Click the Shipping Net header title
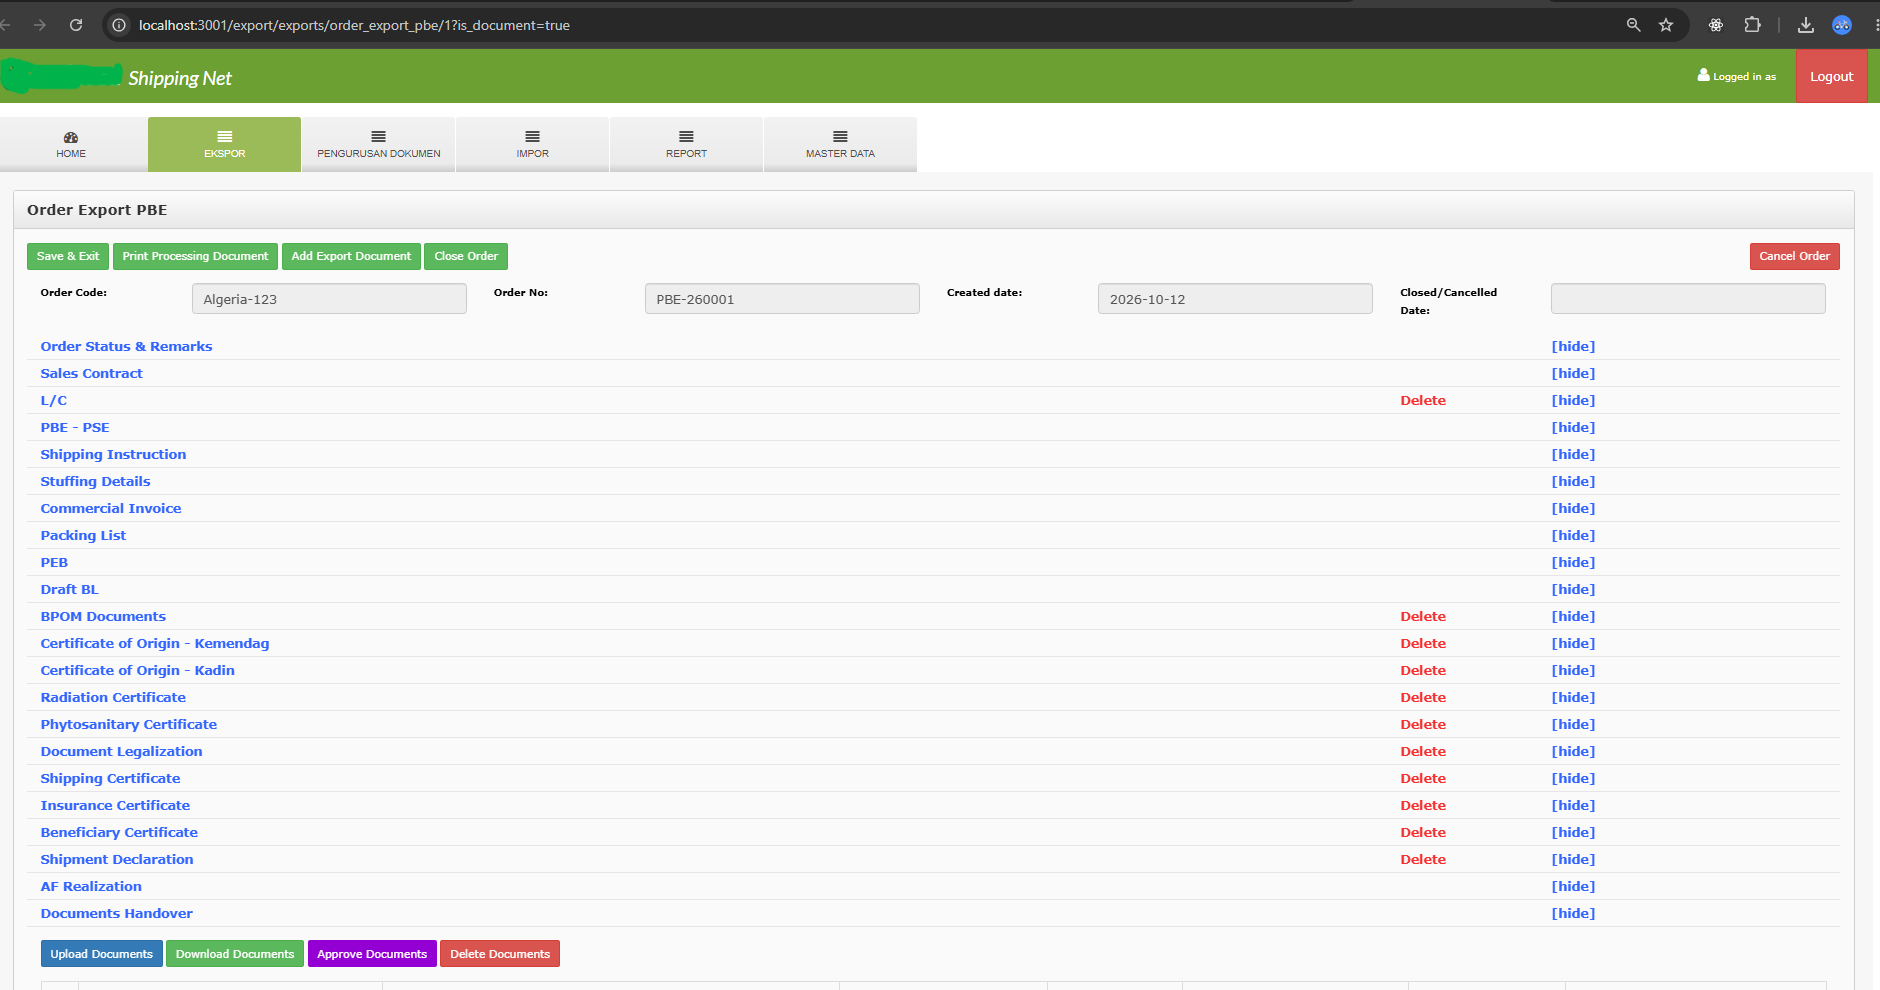This screenshot has width=1880, height=990. click(180, 78)
